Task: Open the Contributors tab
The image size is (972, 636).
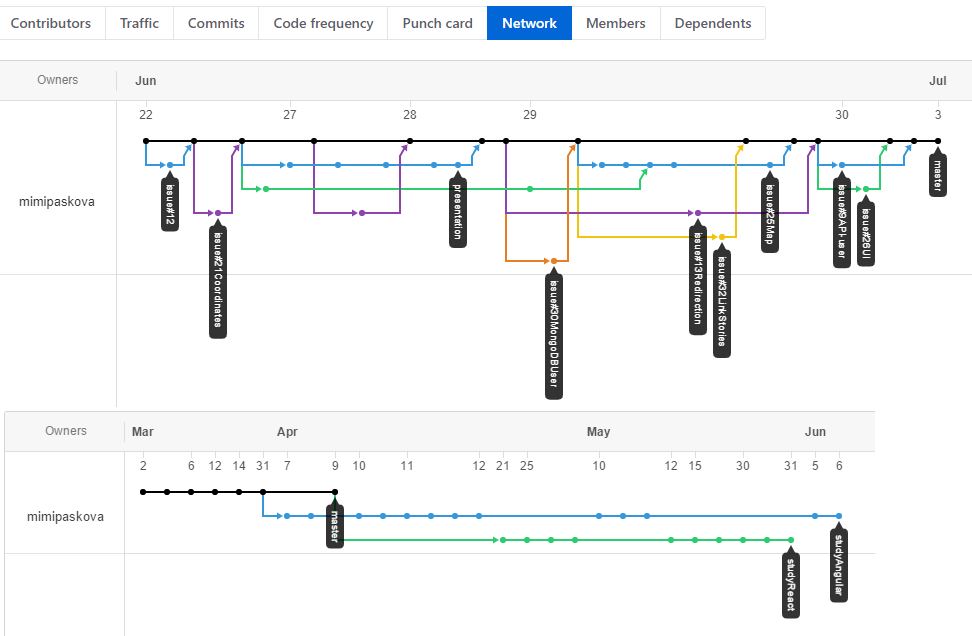Action: click(50, 23)
